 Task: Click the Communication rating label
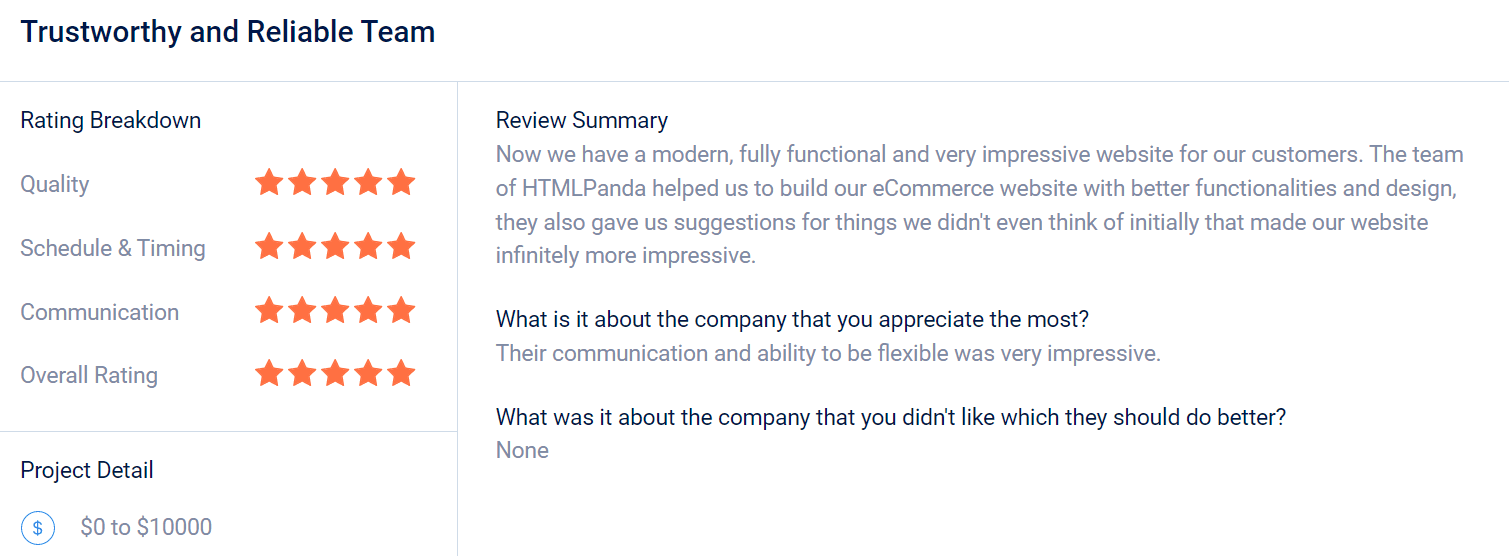coord(100,312)
